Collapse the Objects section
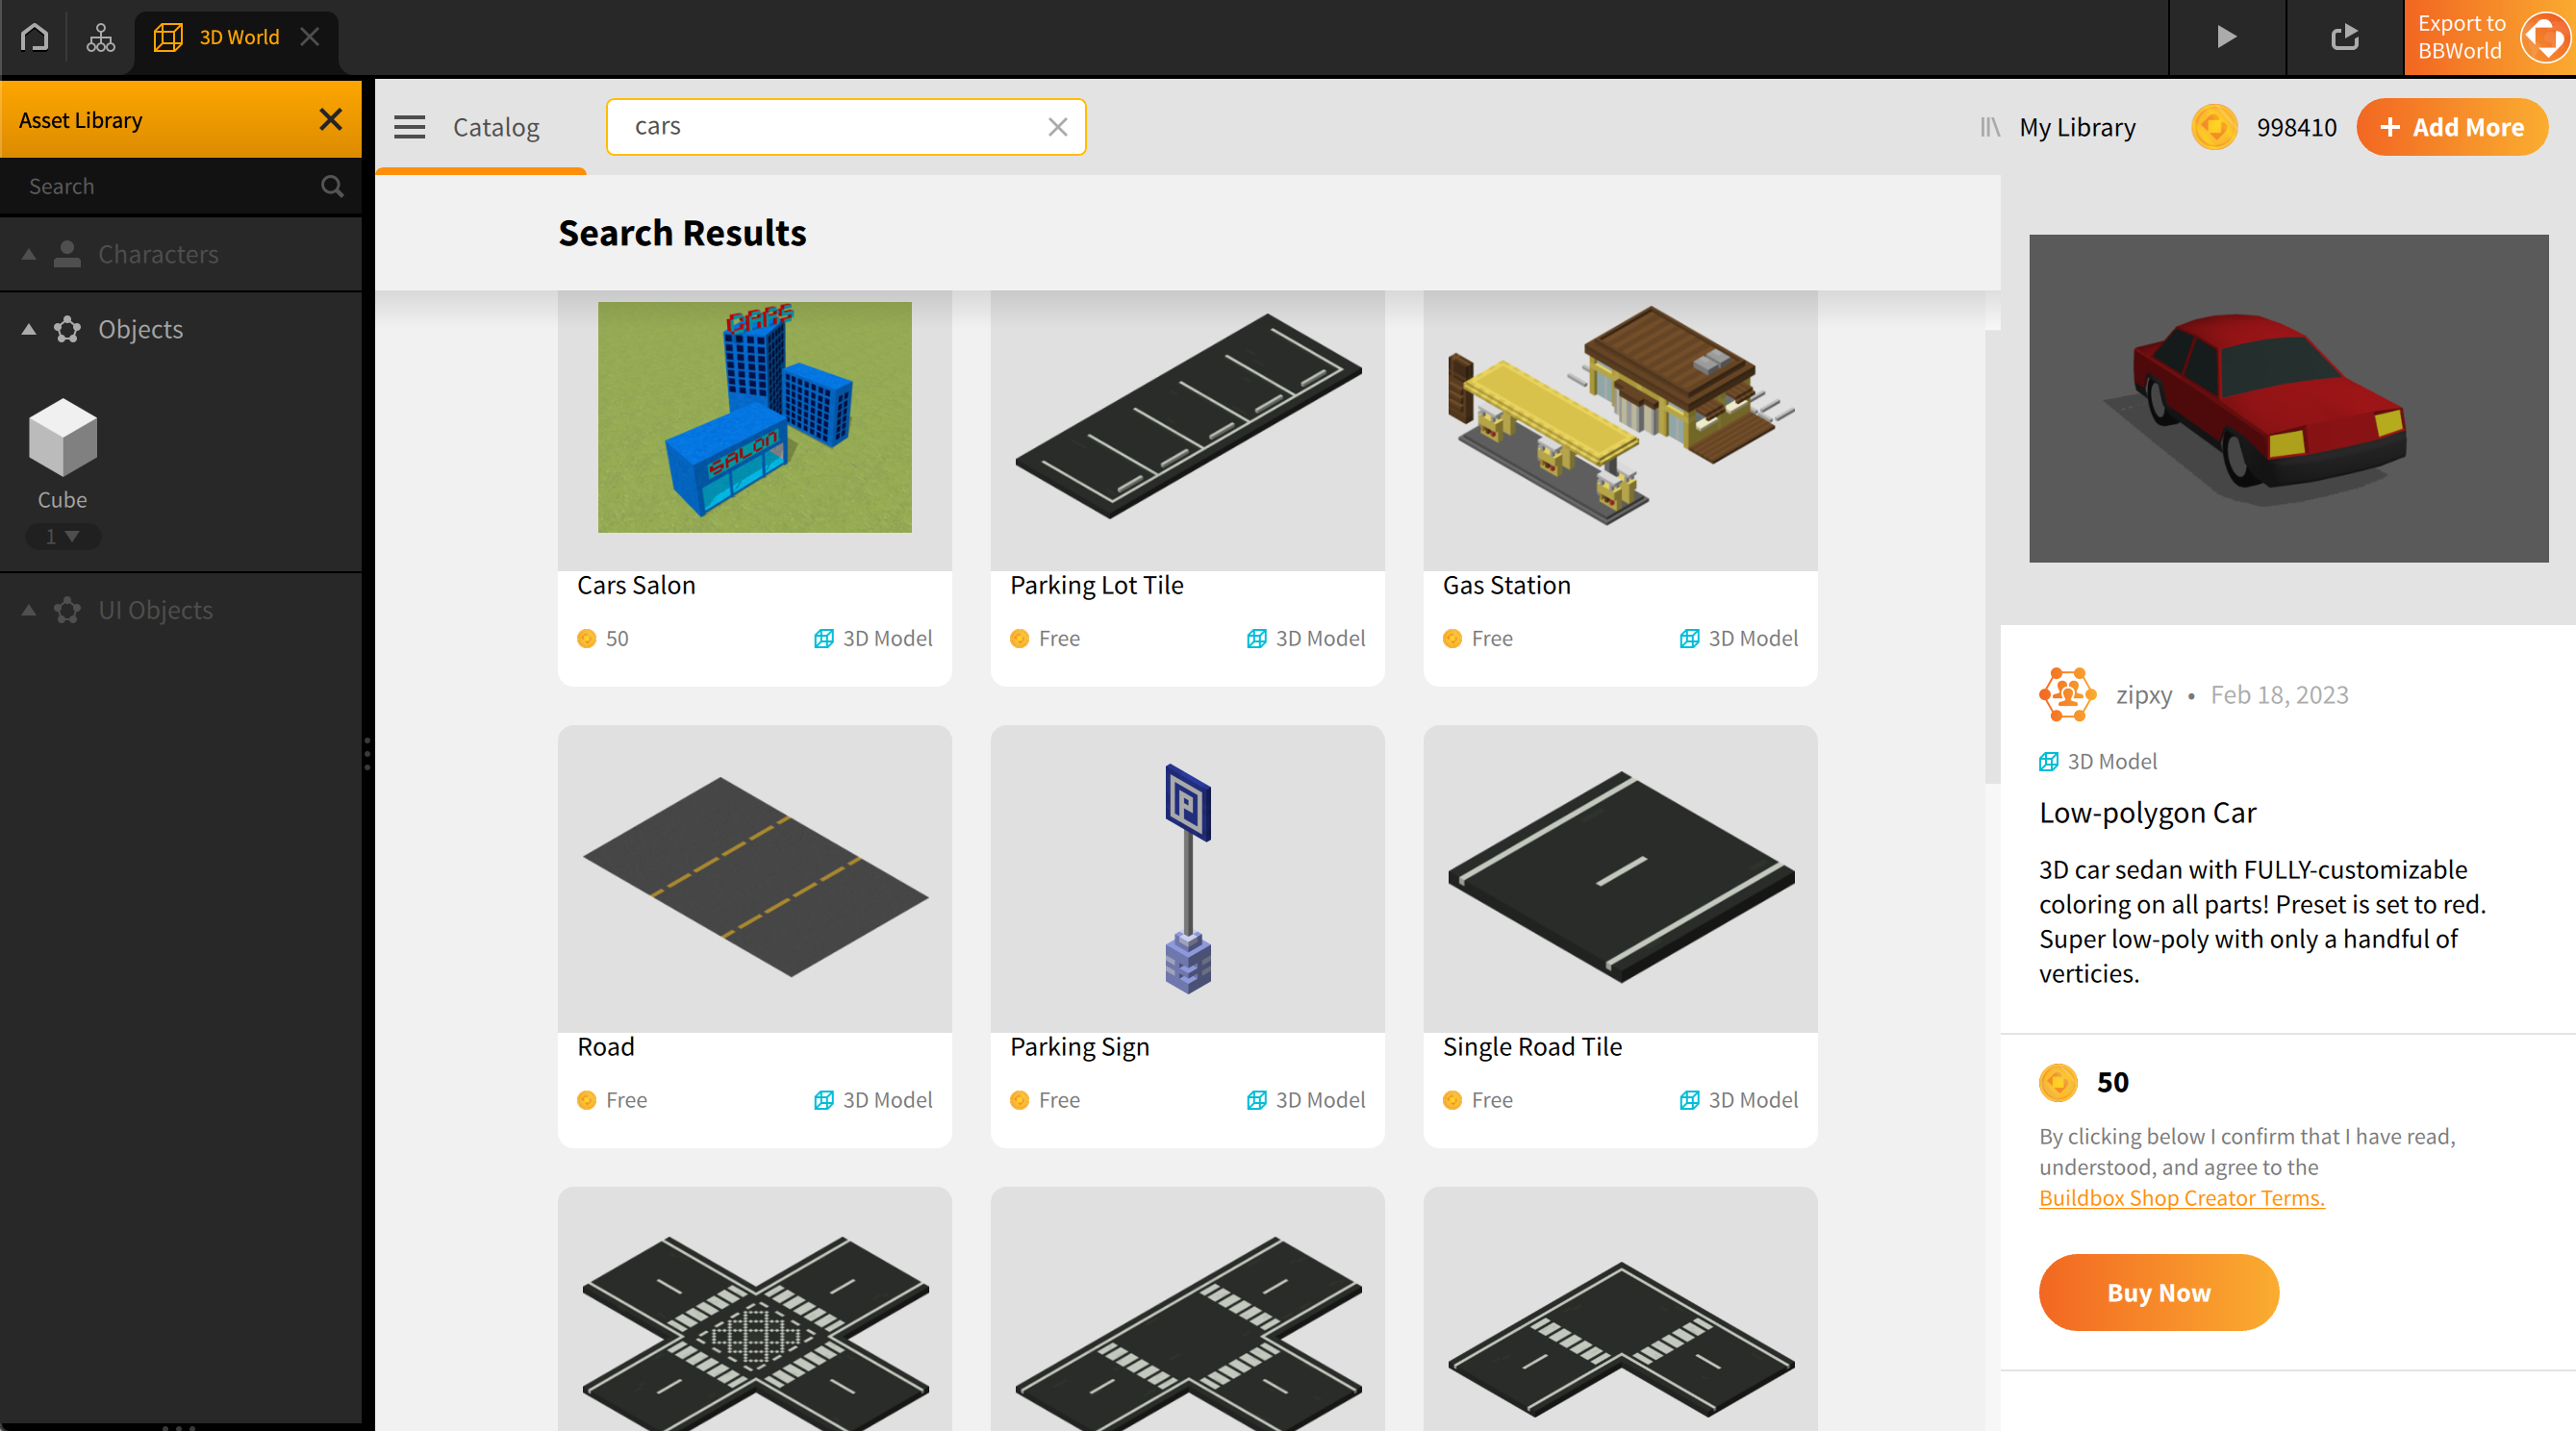This screenshot has height=1431, width=2576. (29, 329)
